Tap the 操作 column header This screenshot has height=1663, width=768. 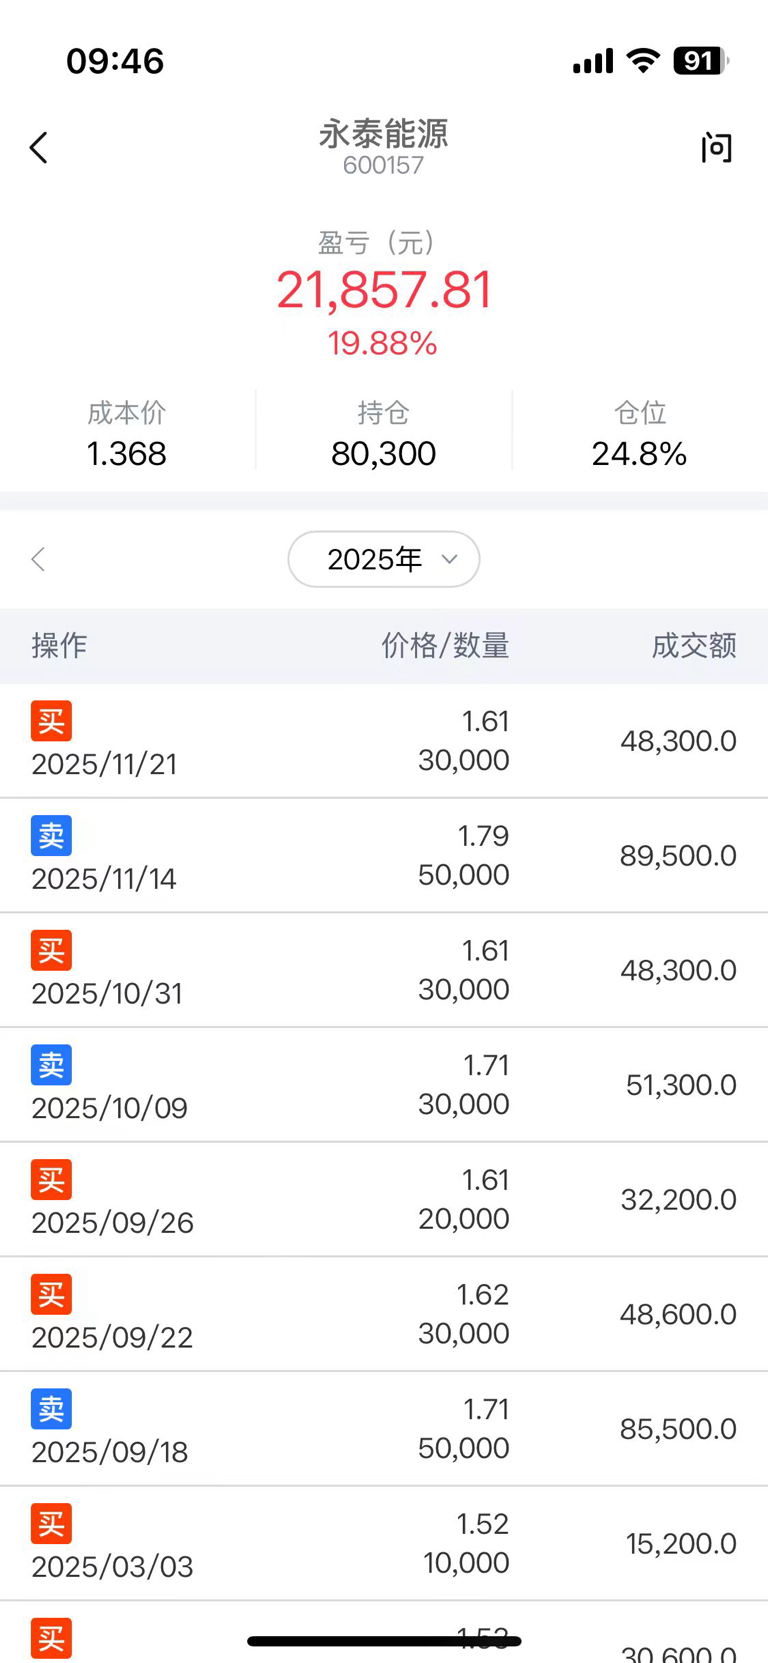tap(59, 646)
